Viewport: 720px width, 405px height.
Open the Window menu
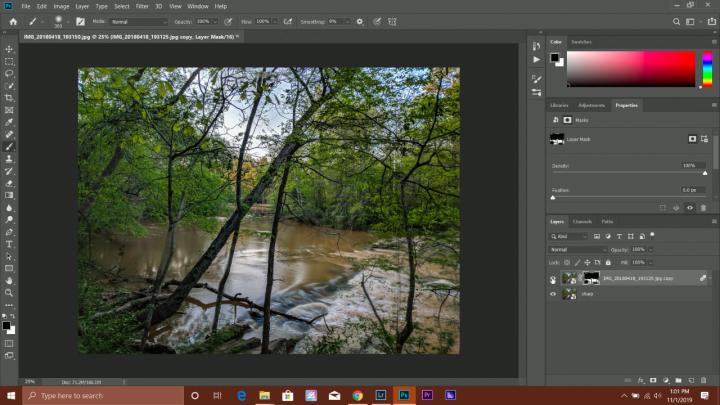pos(198,6)
